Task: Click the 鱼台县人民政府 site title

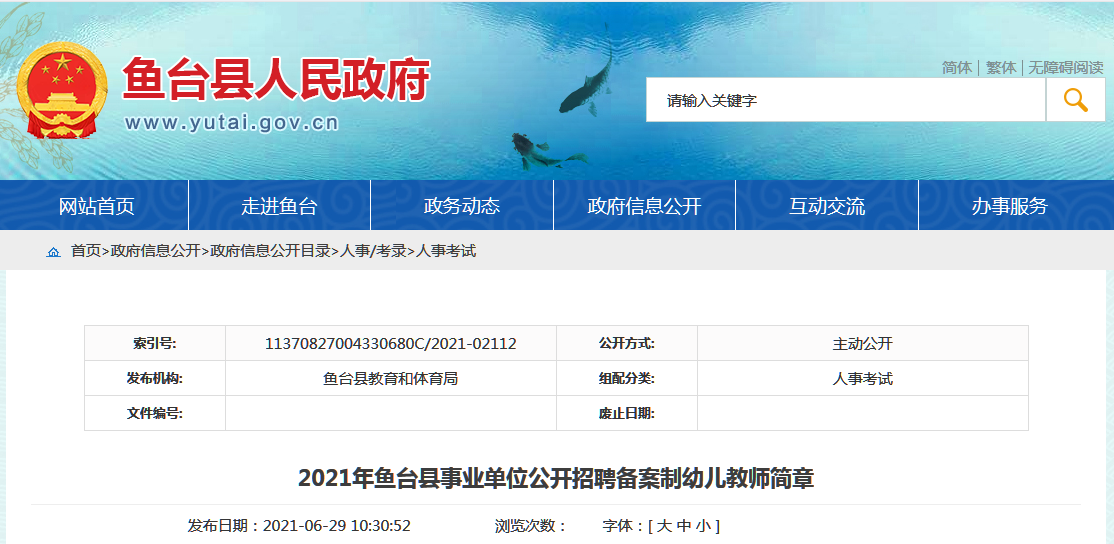Action: coord(276,79)
